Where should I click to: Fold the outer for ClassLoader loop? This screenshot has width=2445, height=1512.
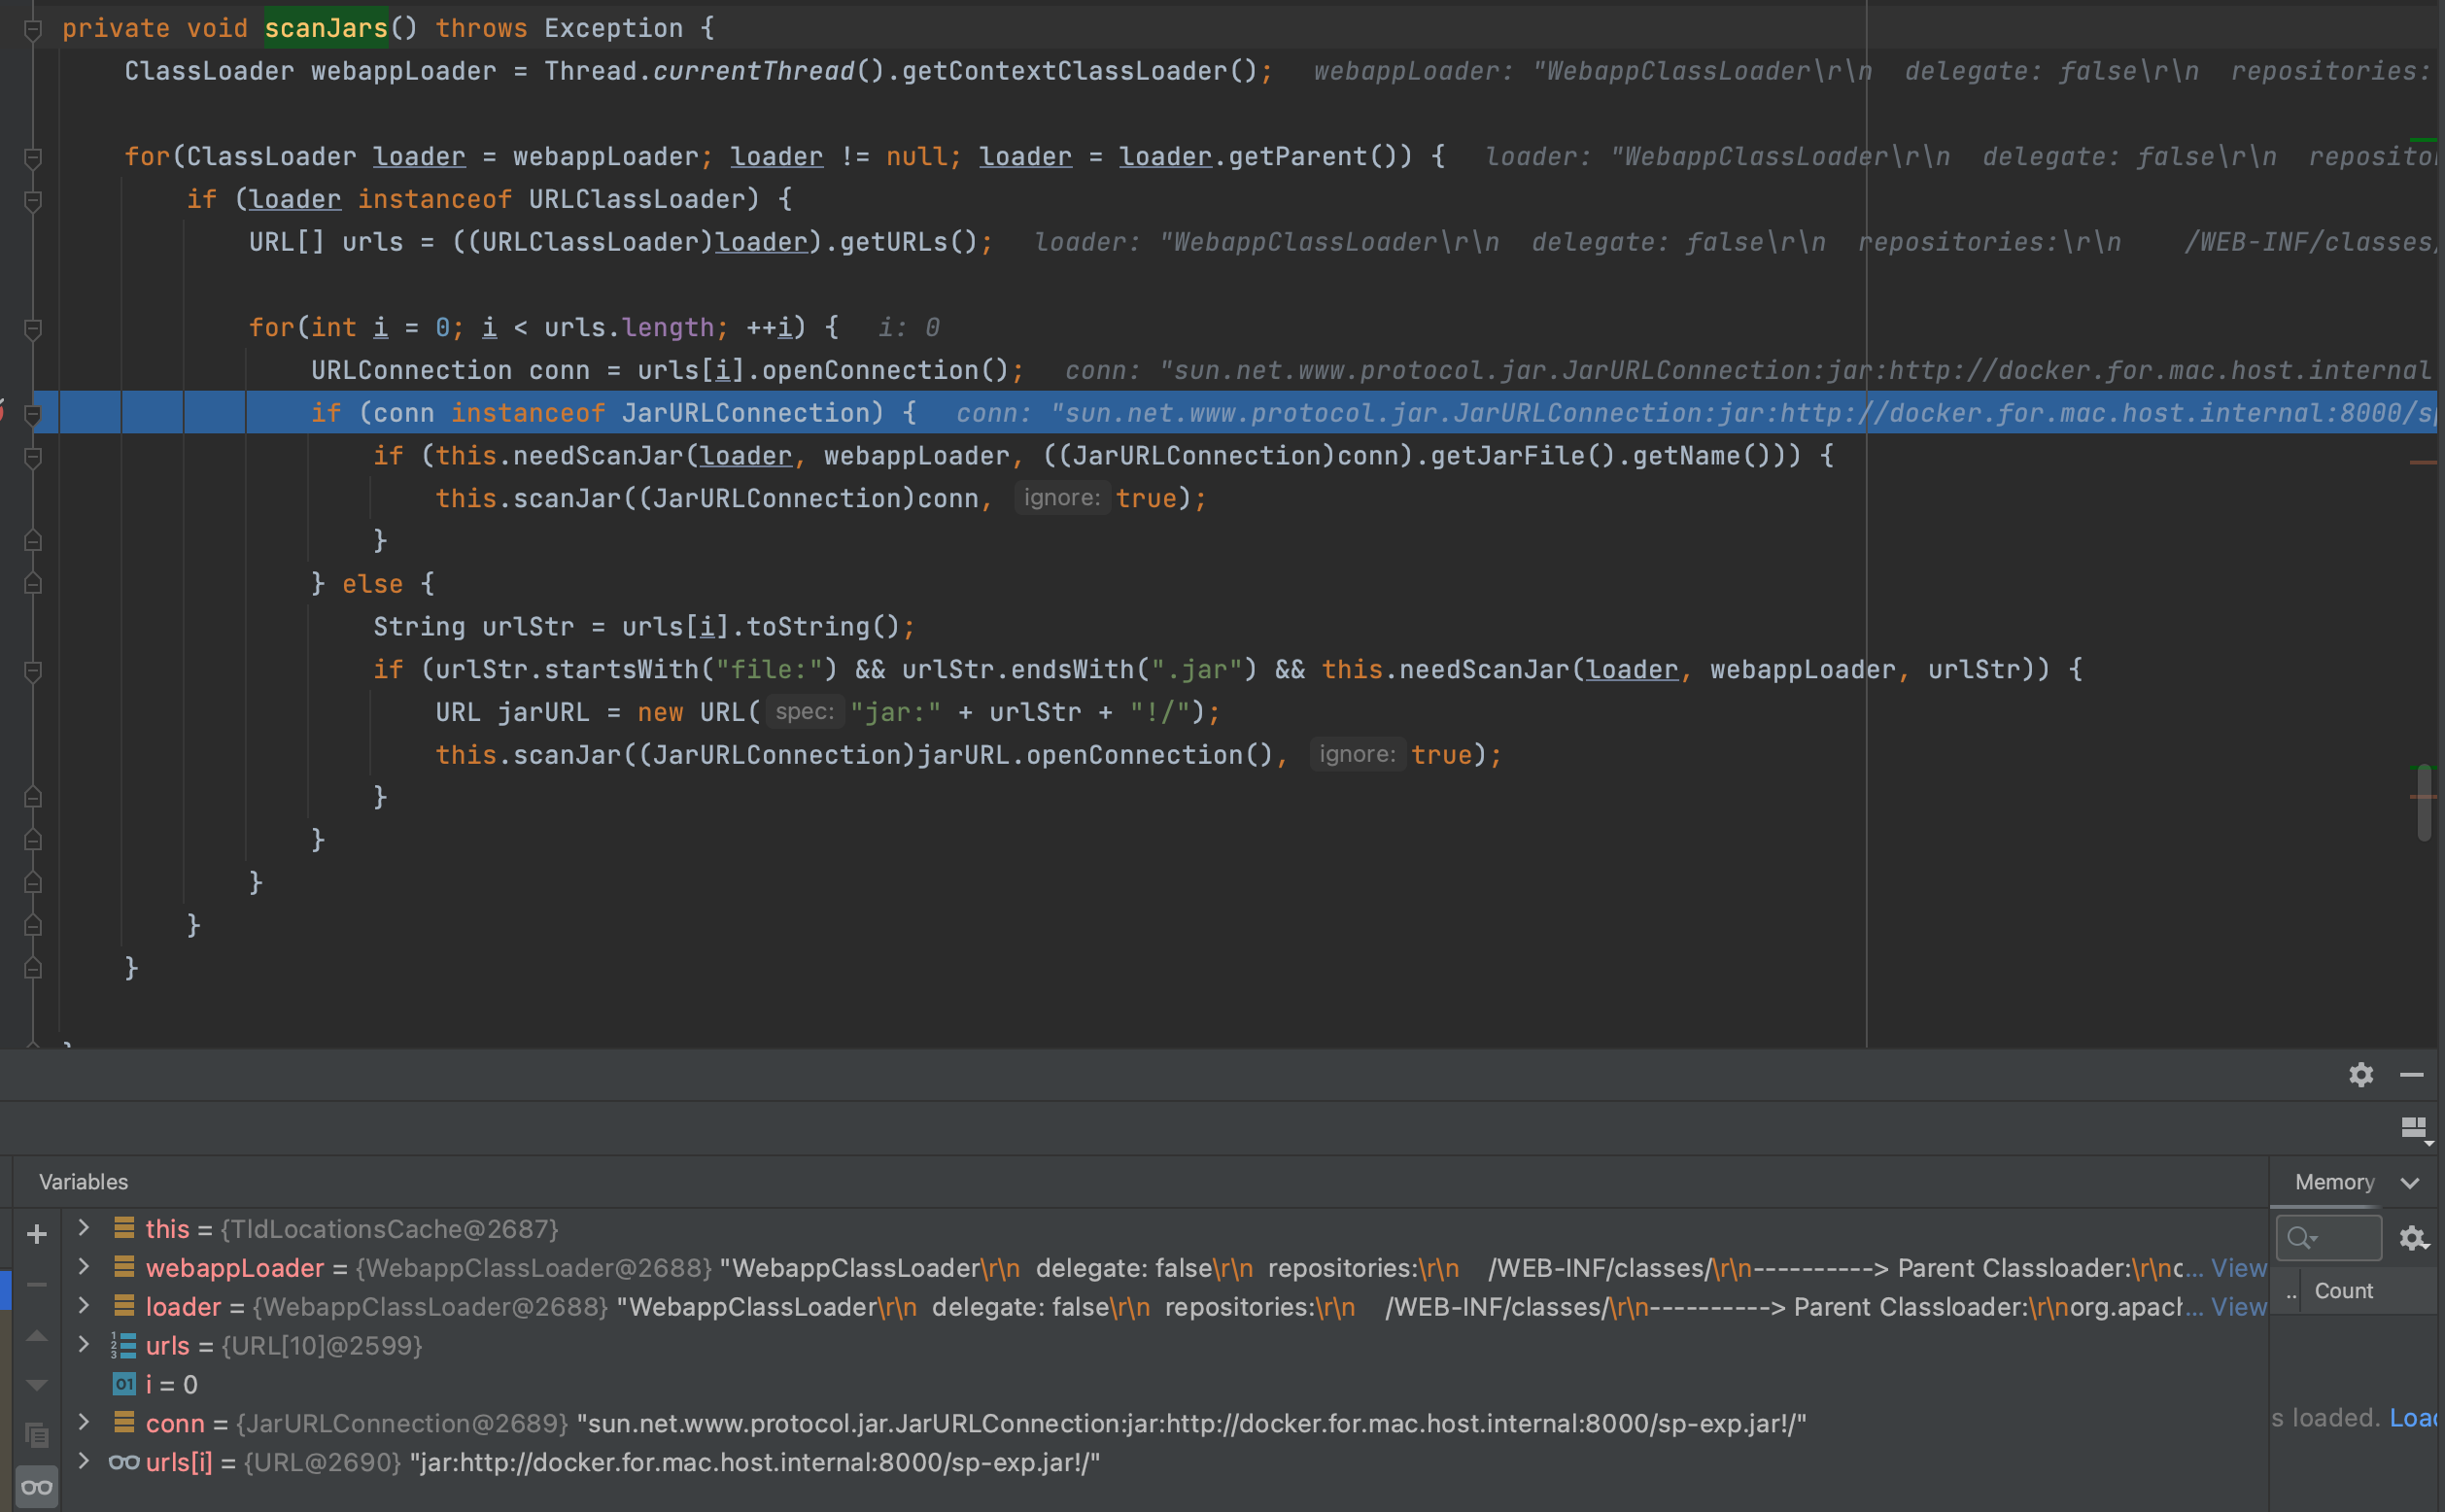(33, 157)
